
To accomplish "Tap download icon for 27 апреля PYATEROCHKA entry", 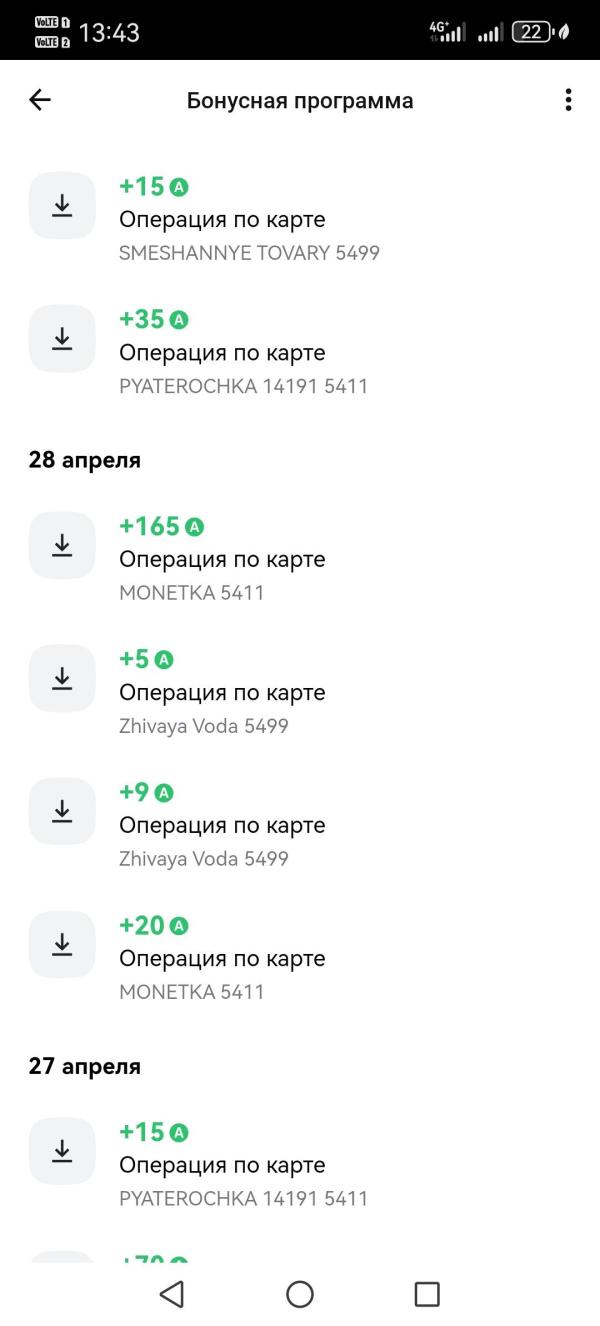I will (x=62, y=1151).
